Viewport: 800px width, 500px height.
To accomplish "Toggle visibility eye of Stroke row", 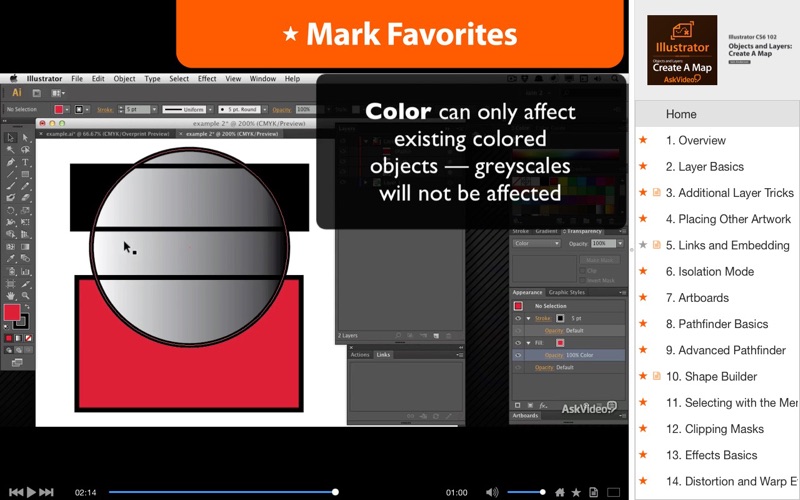I will [518, 318].
